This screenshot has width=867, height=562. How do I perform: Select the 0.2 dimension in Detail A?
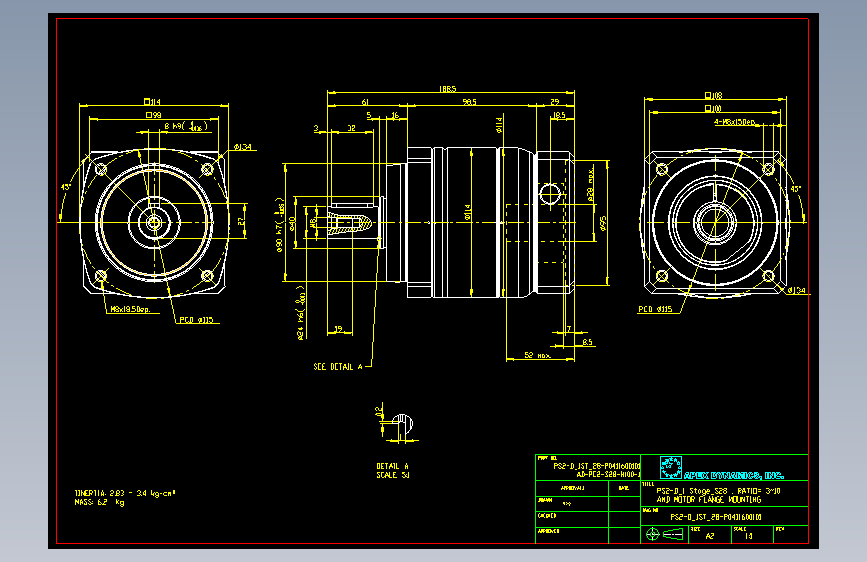[379, 412]
